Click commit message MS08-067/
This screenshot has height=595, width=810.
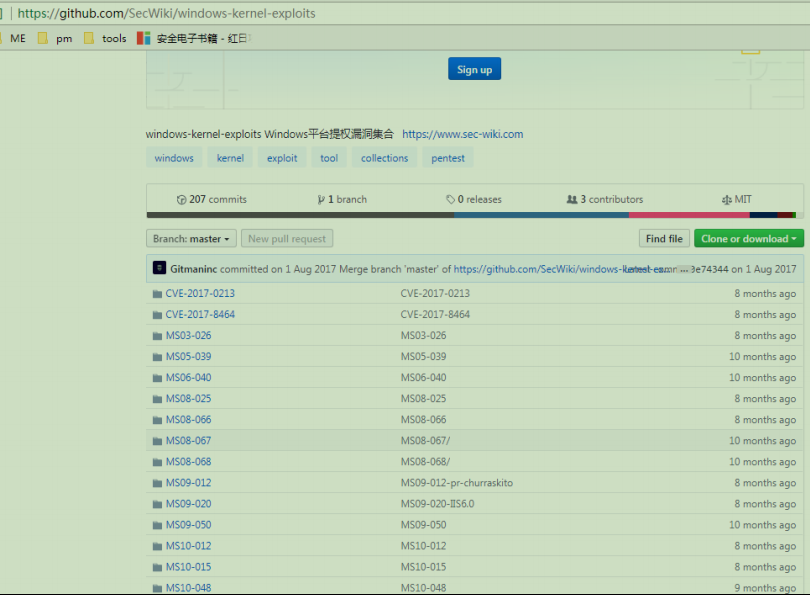pos(426,441)
